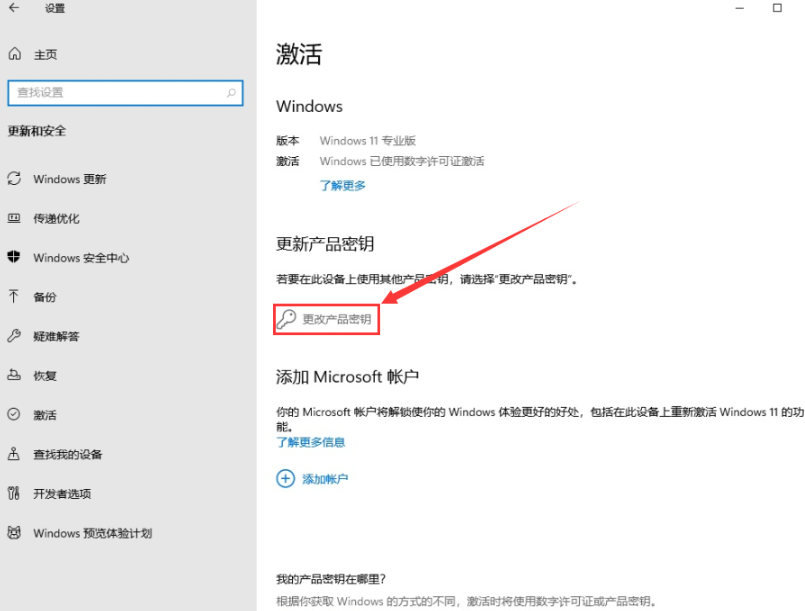
Task: Go to 主页 via the home icon
Action: click(x=15, y=54)
